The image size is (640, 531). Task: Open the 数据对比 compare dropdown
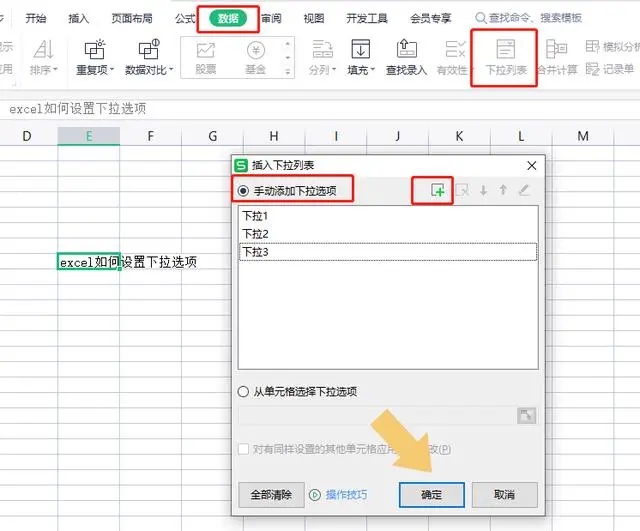(x=149, y=57)
